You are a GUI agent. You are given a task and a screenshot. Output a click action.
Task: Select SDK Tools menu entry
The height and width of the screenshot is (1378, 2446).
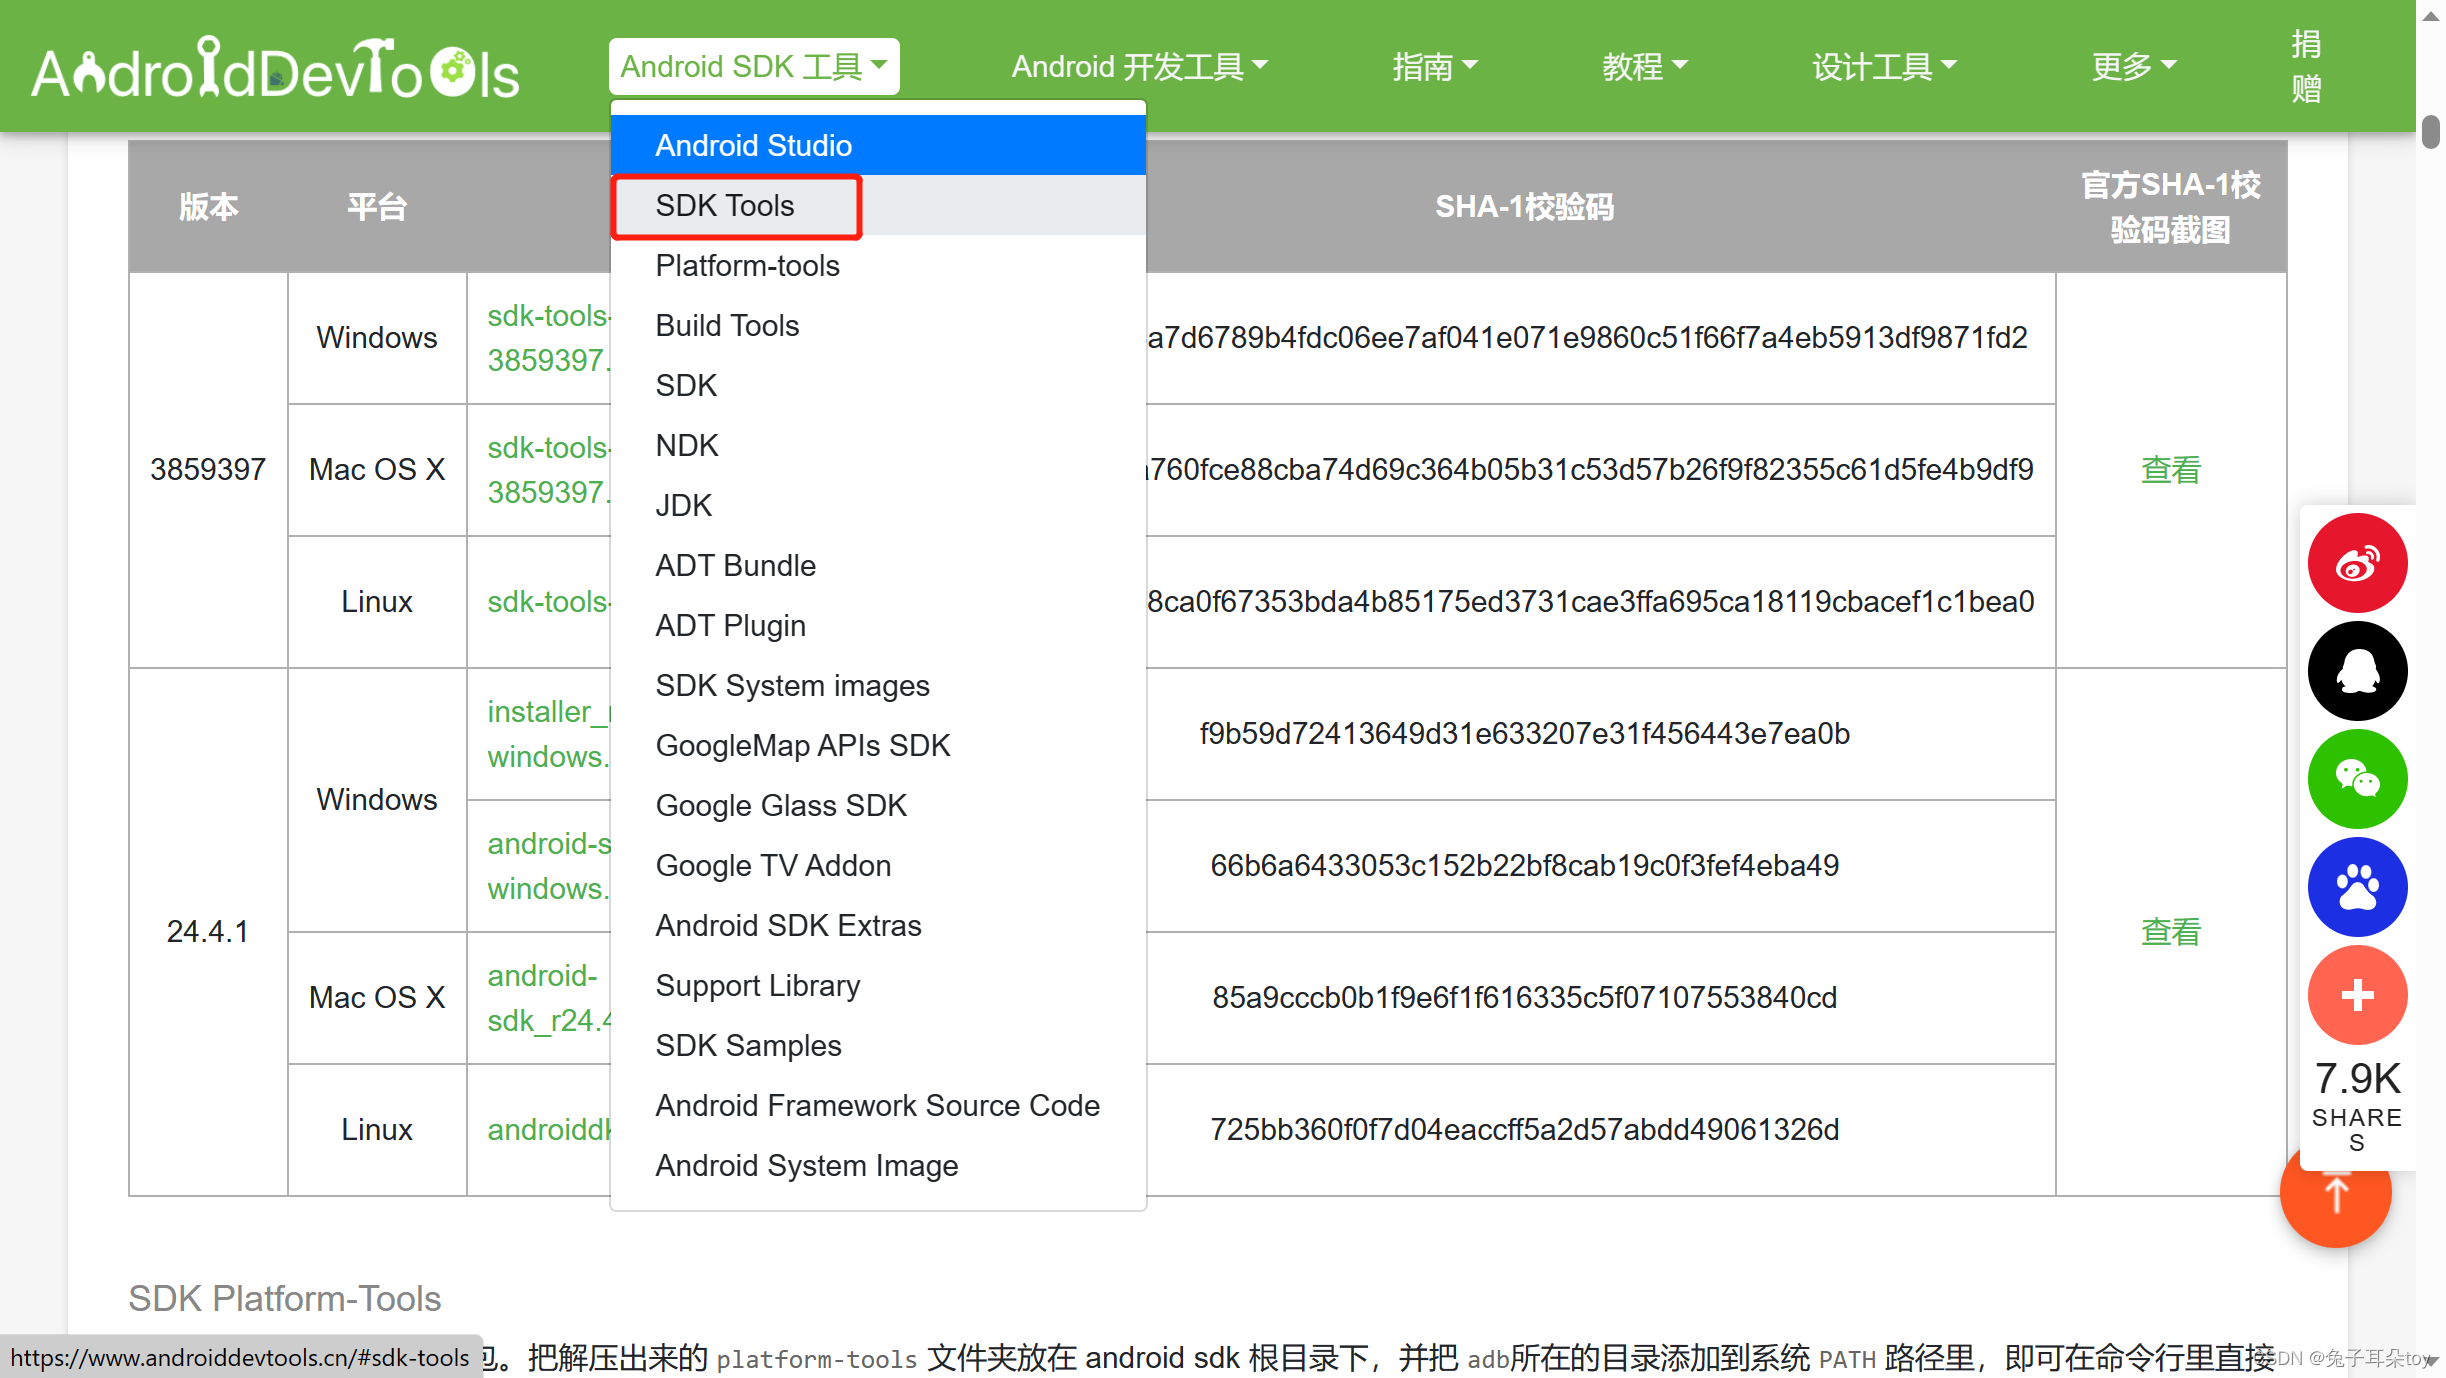click(878, 205)
